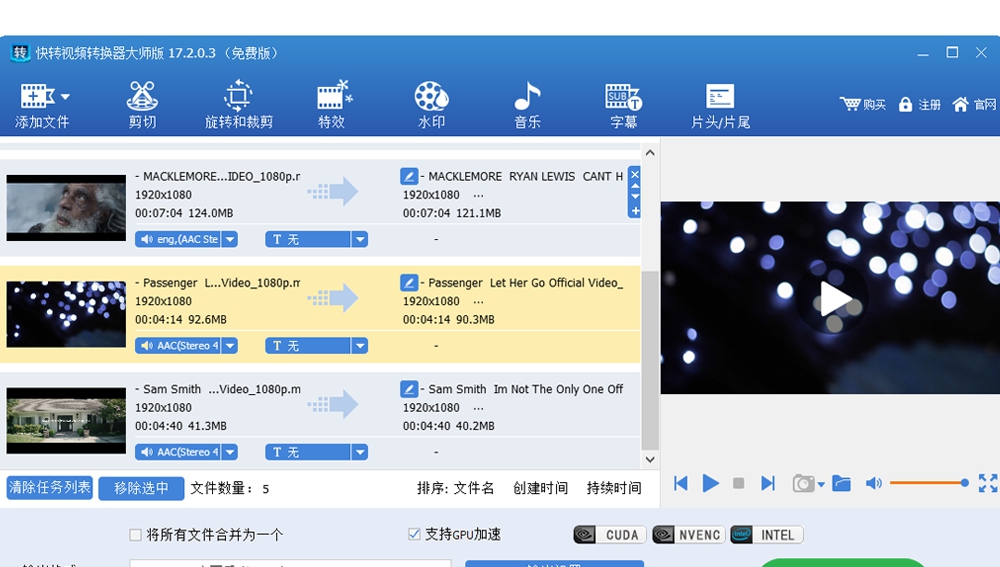Screen dimensions: 1000x567
Task: Move MACKLEMORE item up in list
Action: point(635,186)
